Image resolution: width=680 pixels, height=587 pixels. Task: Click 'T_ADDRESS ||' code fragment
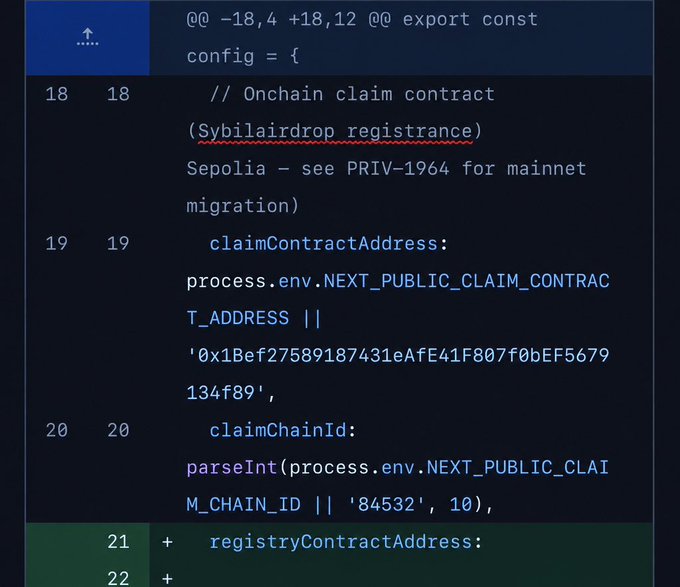(254, 318)
